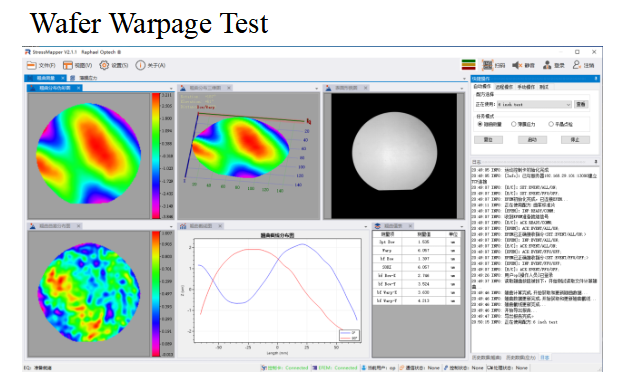Click the SORI row in results table
The height and width of the screenshot is (385, 621).
coord(416,267)
